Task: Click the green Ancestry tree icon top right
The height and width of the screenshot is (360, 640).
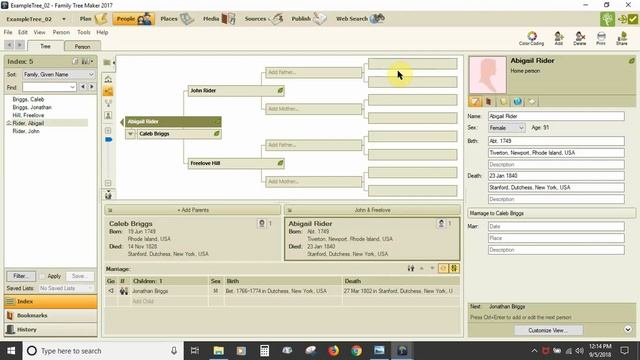Action: [x=608, y=19]
